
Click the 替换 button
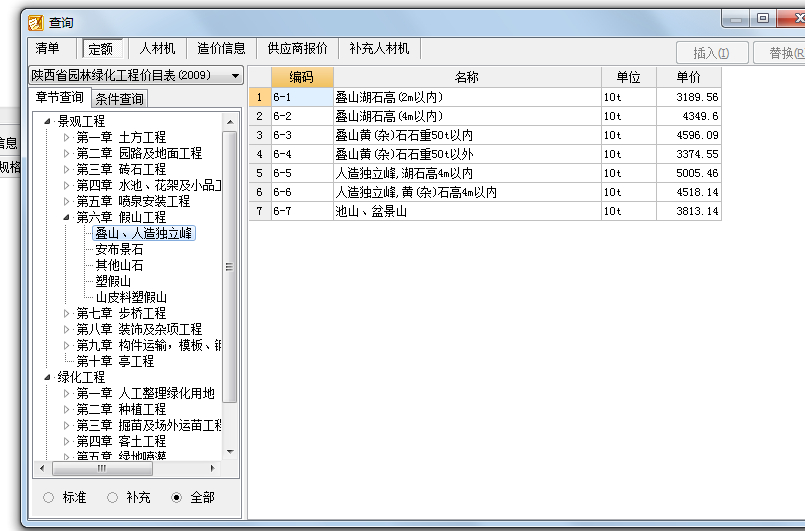pos(780,53)
